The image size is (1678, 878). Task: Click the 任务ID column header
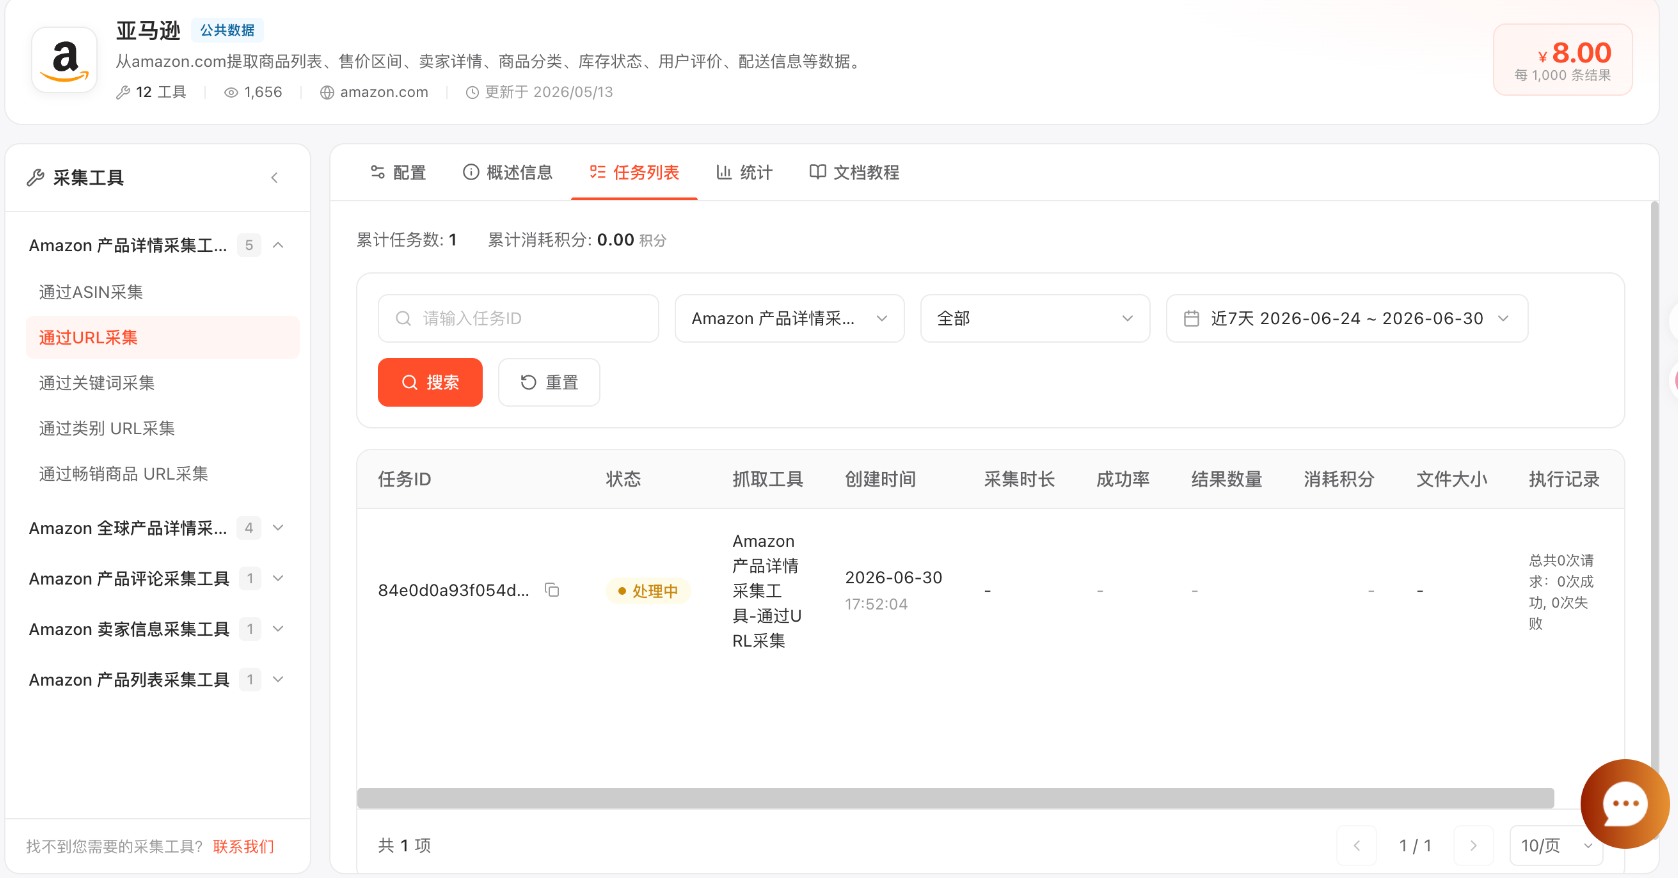point(405,479)
